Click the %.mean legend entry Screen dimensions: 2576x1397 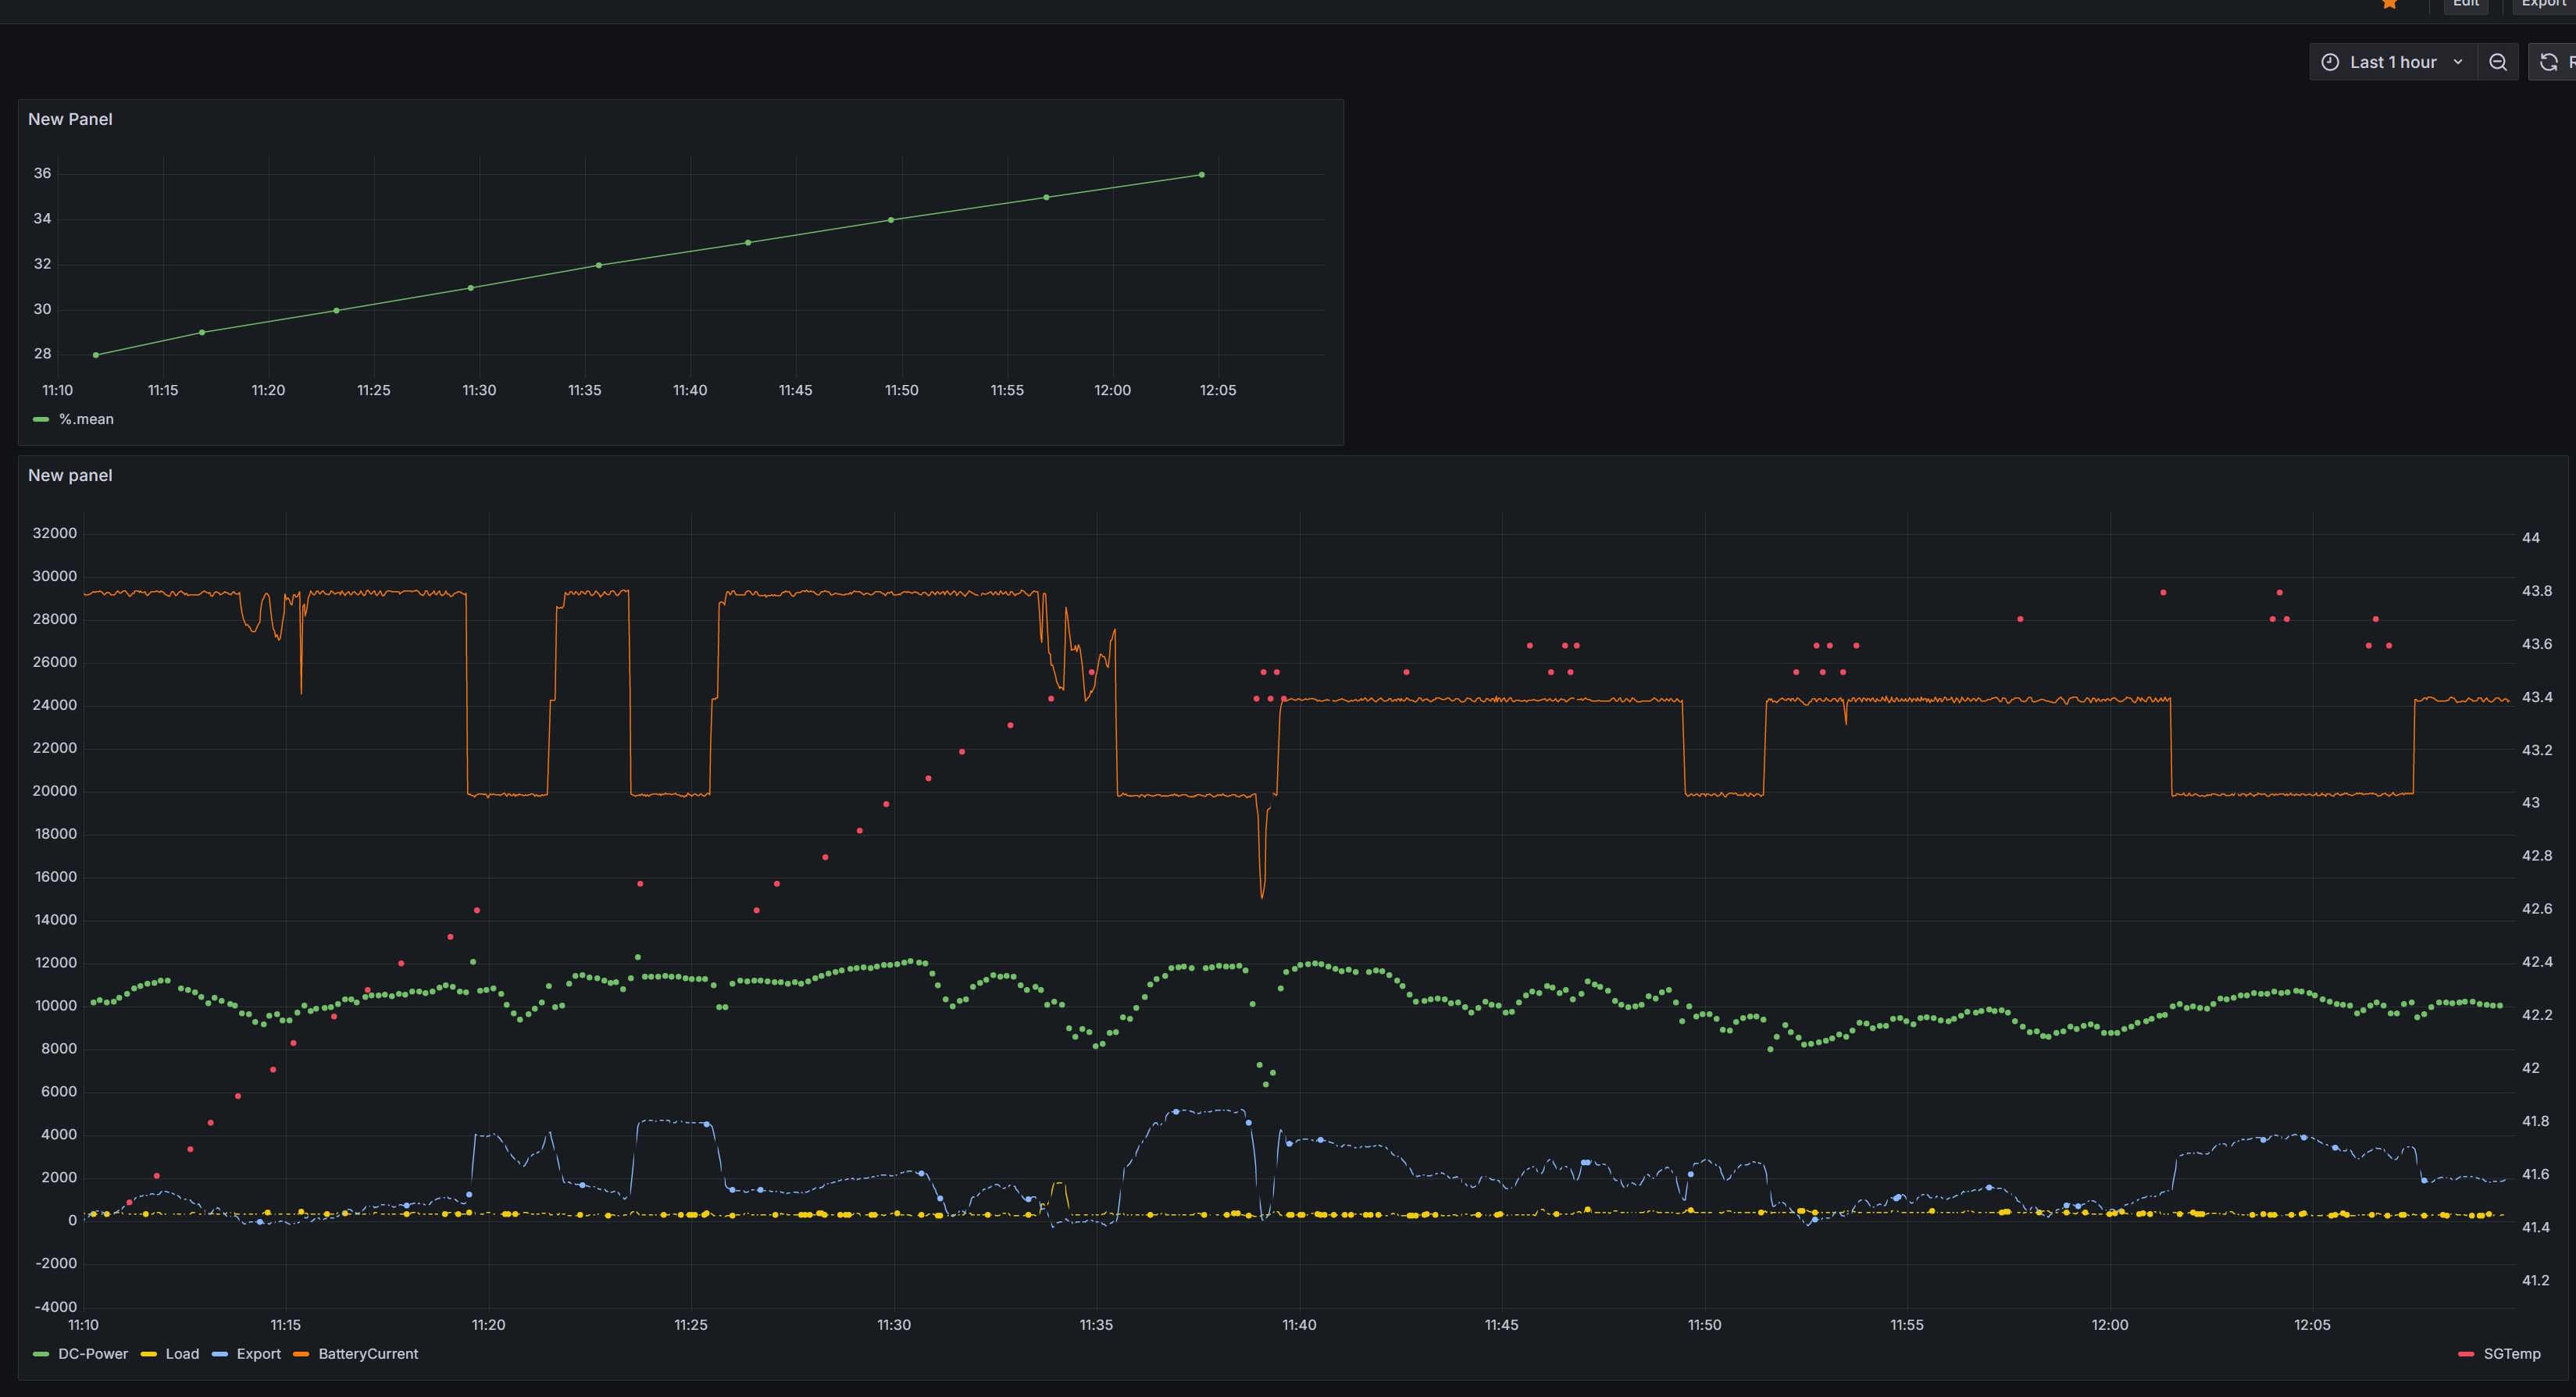click(x=86, y=419)
